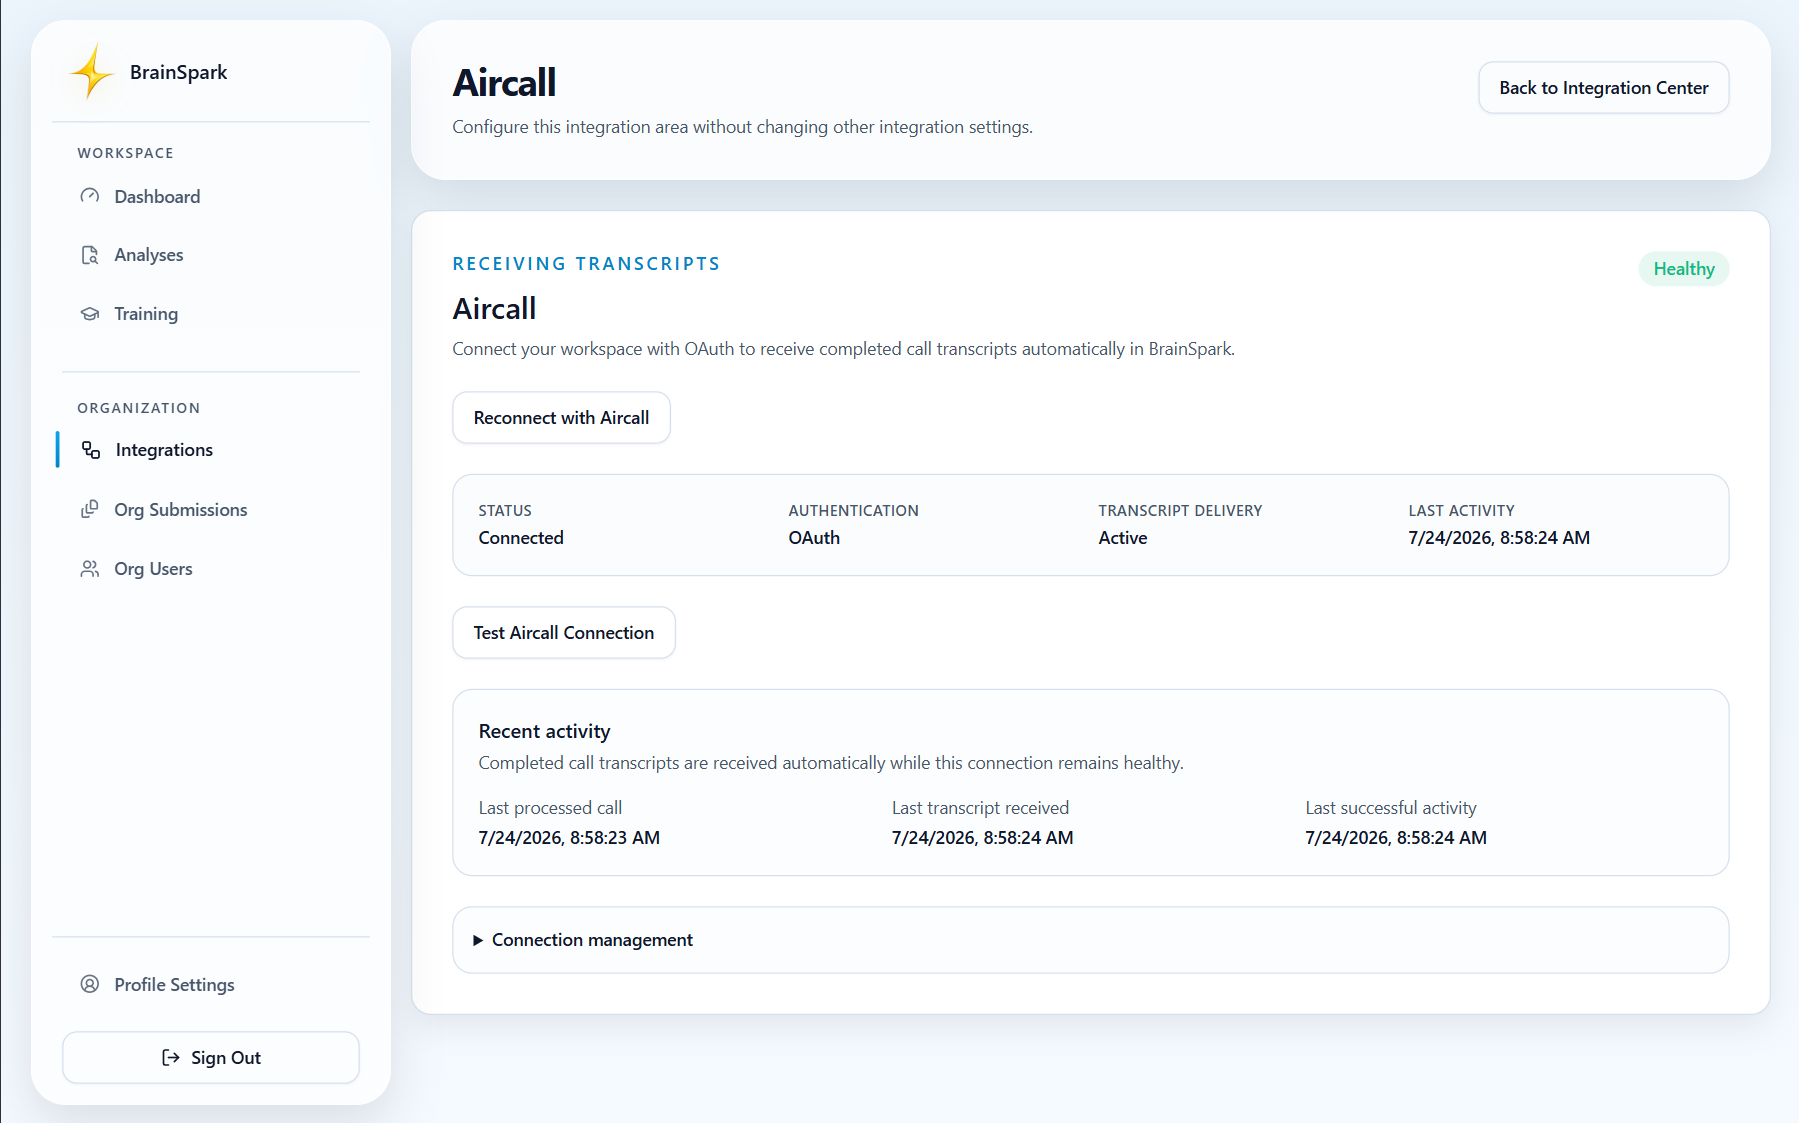
Task: Click the 'Configure this integration area' subtitle
Action: click(x=742, y=127)
